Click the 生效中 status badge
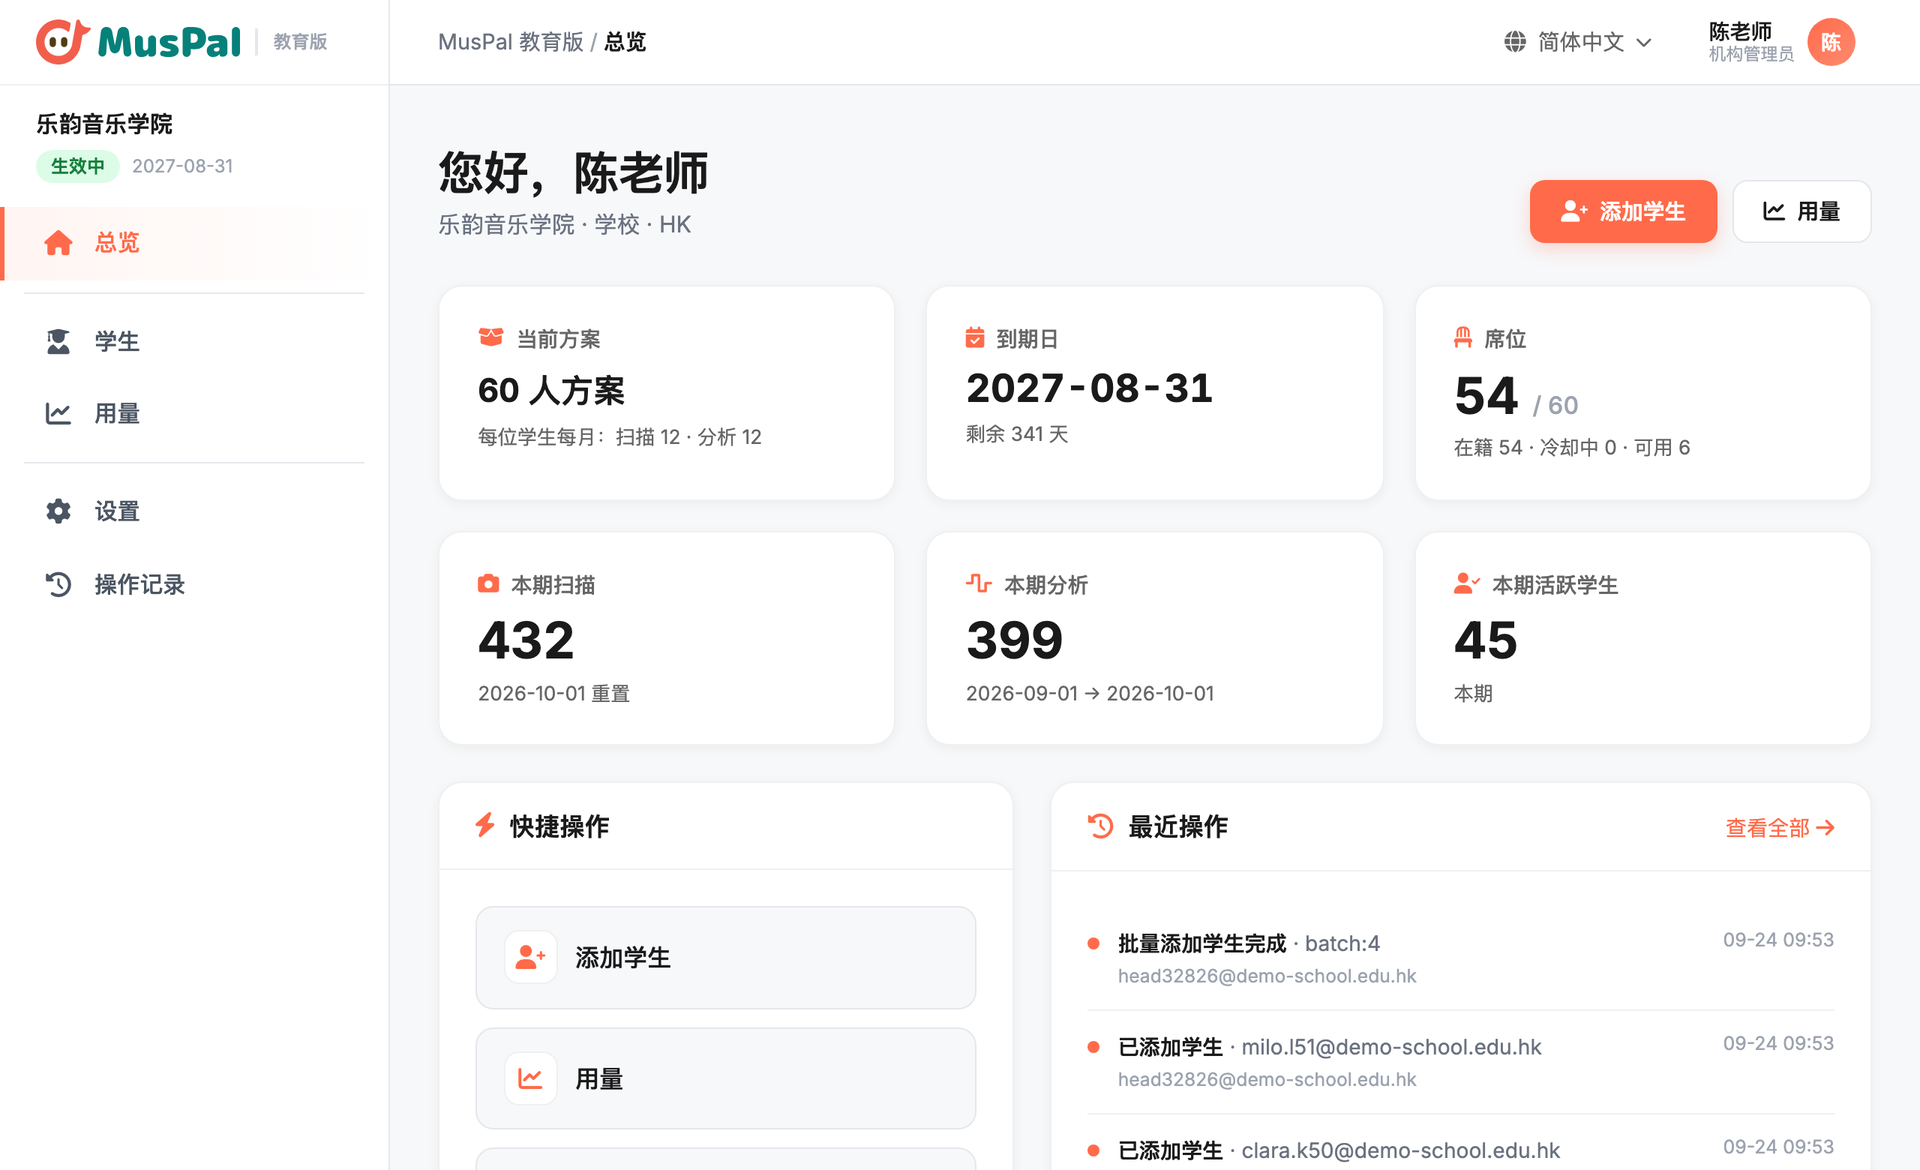The height and width of the screenshot is (1170, 1920). 77,166
